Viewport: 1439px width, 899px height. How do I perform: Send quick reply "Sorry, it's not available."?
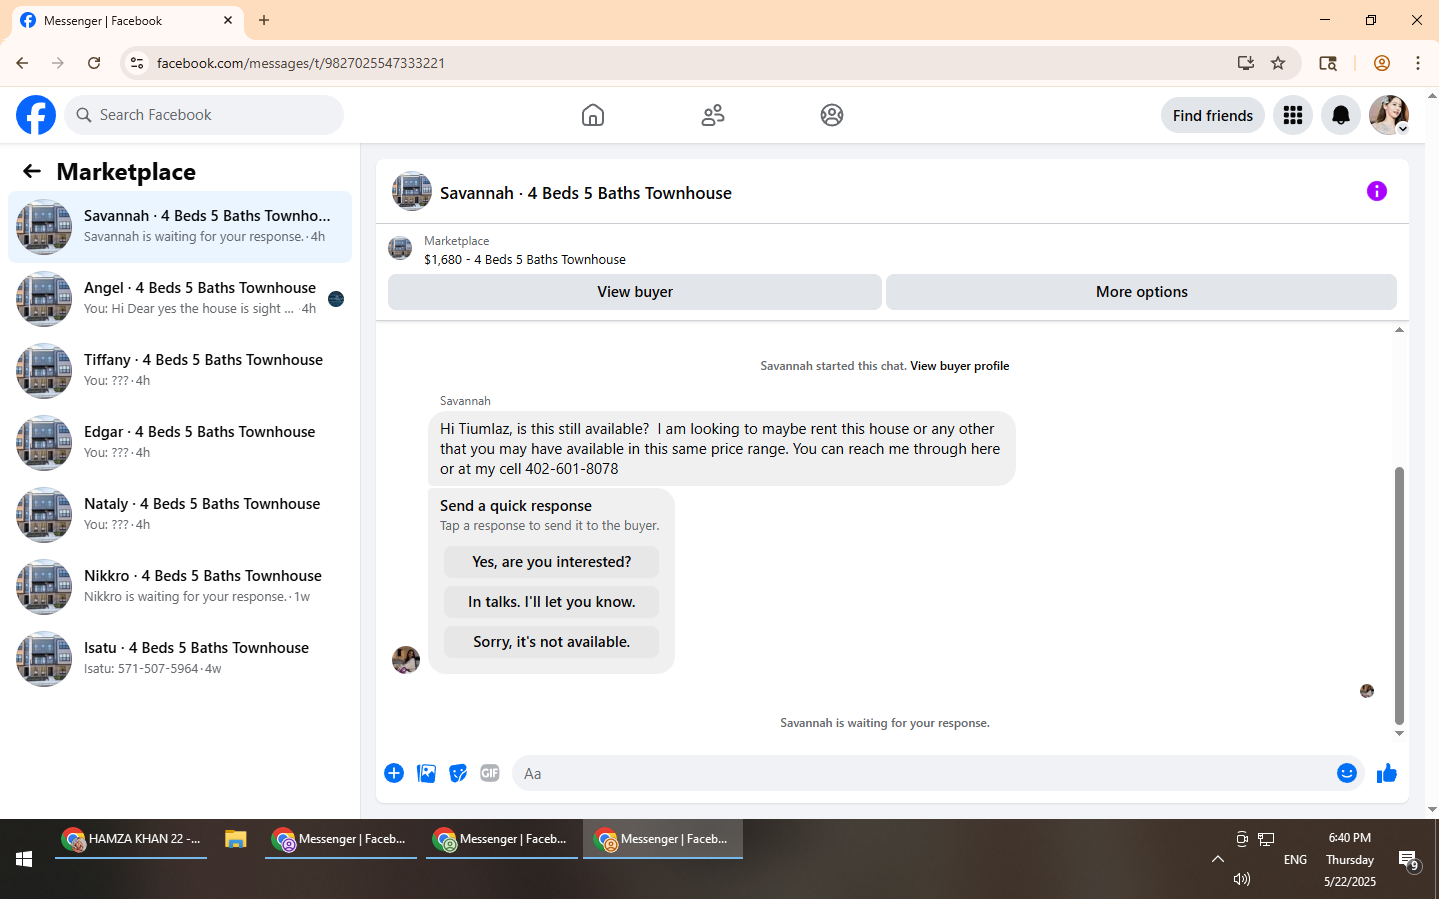[x=552, y=642]
